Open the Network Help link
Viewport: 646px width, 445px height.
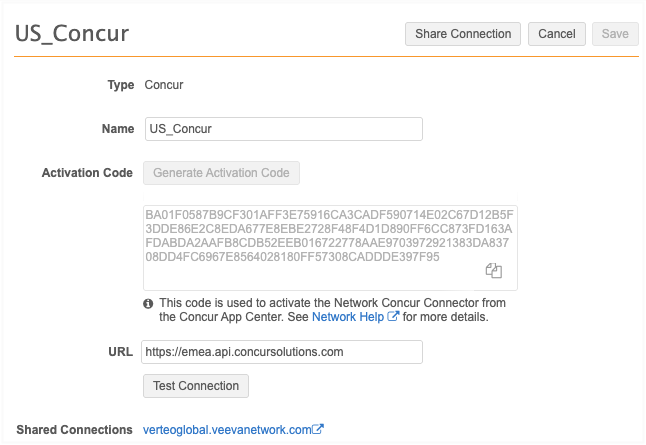[x=348, y=317]
